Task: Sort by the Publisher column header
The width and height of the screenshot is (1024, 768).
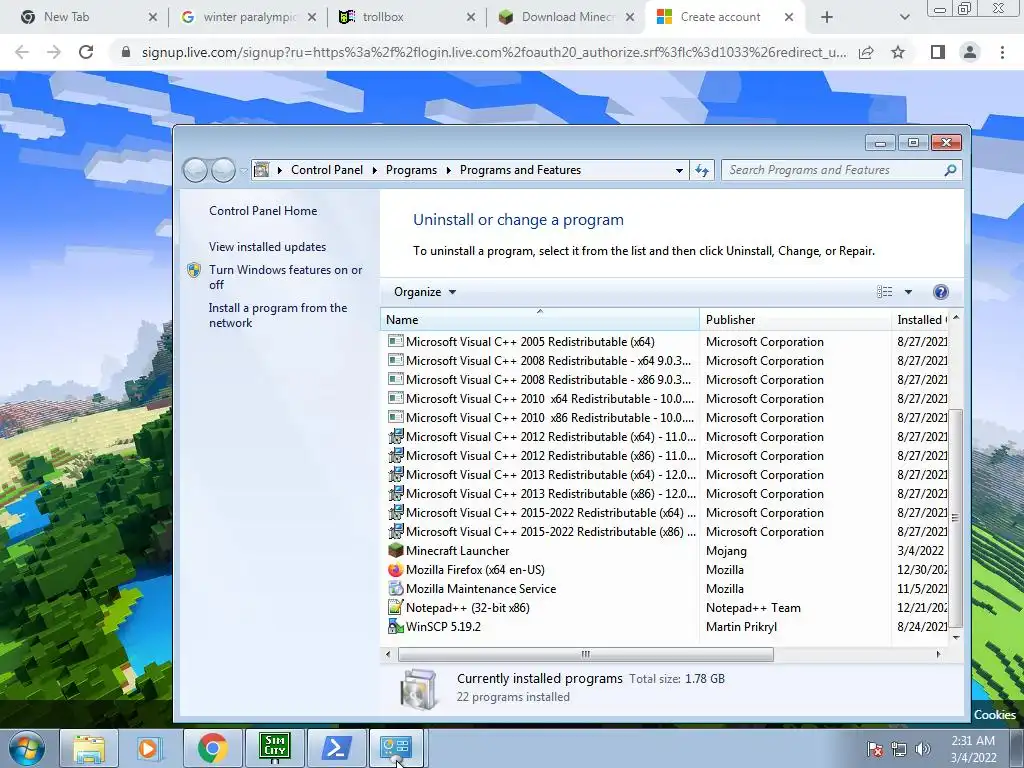Action: [x=795, y=319]
